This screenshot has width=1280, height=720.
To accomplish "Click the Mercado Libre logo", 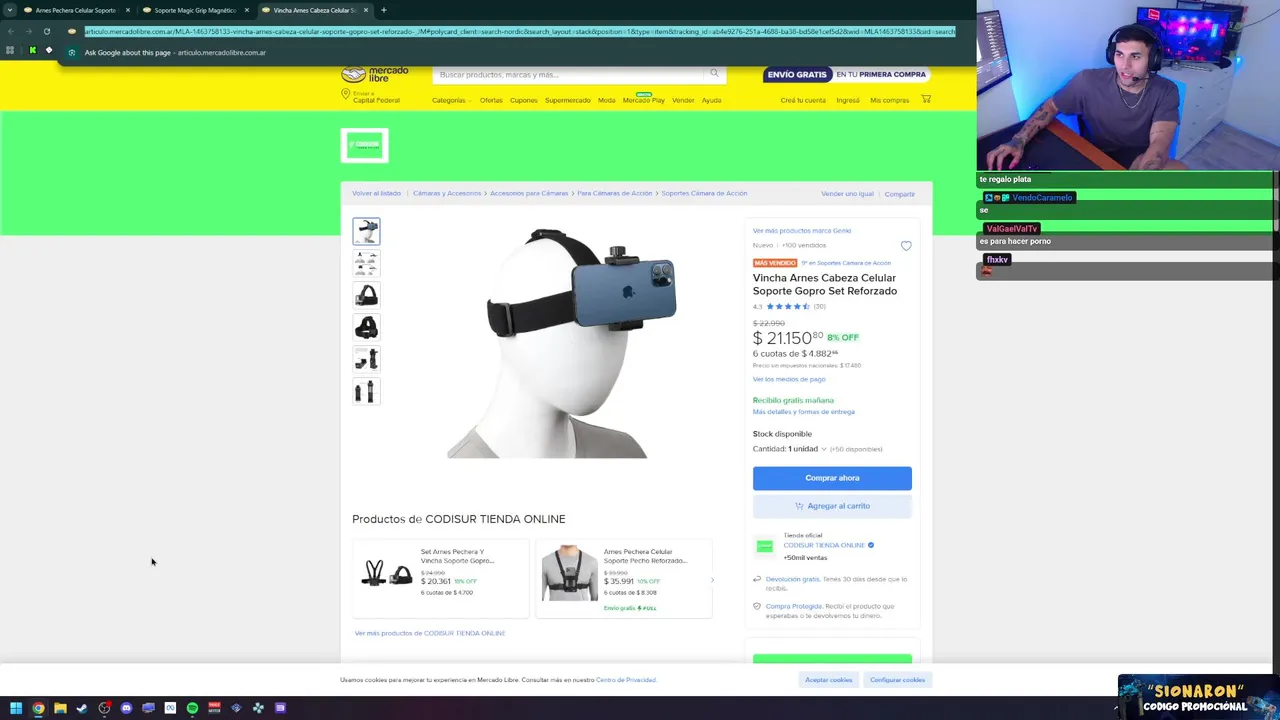I will pyautogui.click(x=374, y=74).
